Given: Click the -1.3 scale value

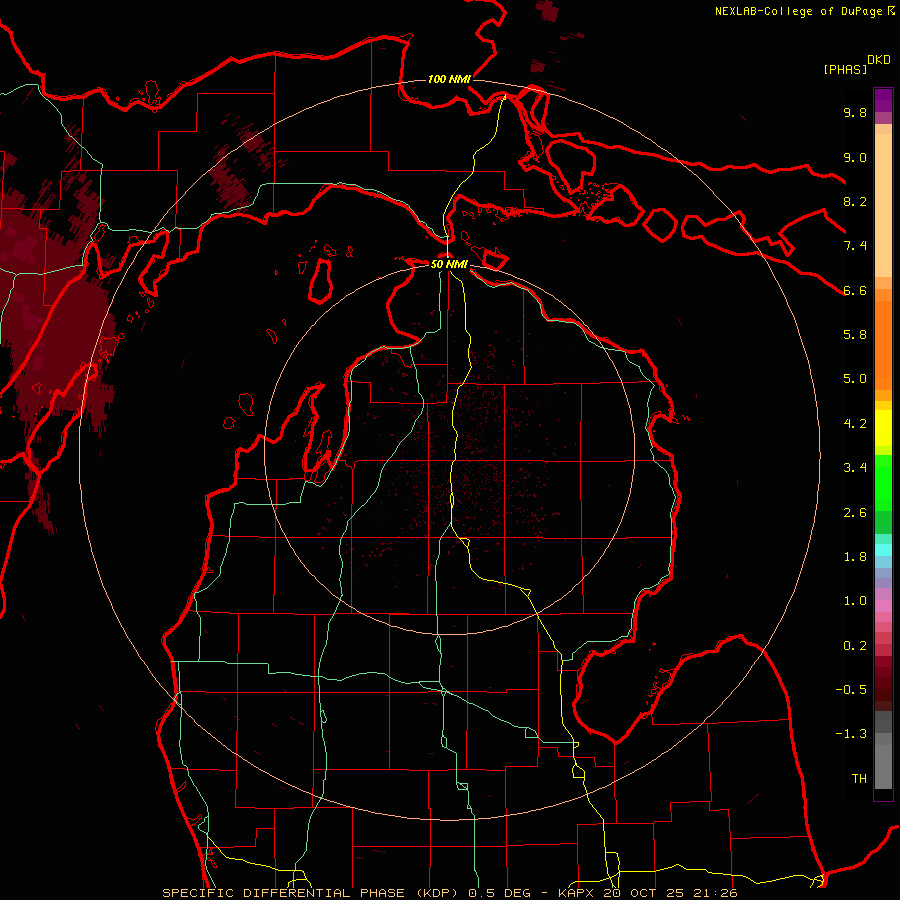Looking at the screenshot, I should (x=851, y=734).
